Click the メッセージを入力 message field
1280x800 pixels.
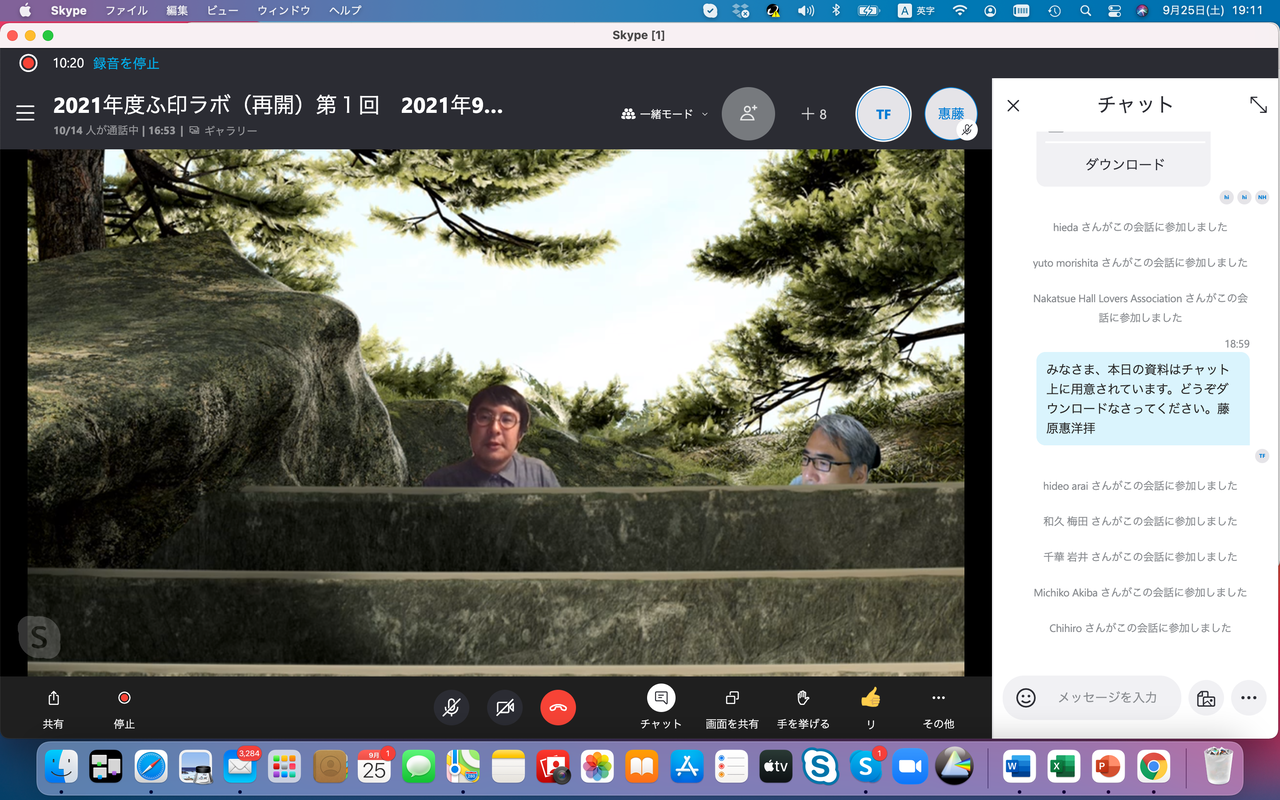coord(1108,698)
